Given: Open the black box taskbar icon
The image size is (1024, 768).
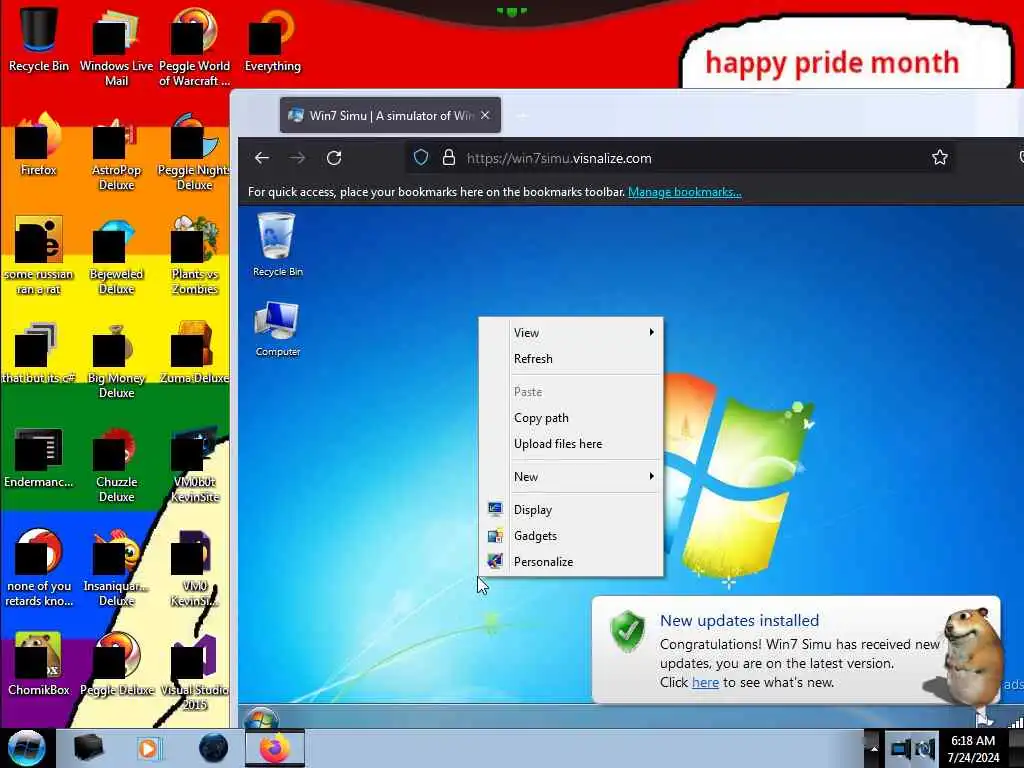Looking at the screenshot, I should 88,748.
